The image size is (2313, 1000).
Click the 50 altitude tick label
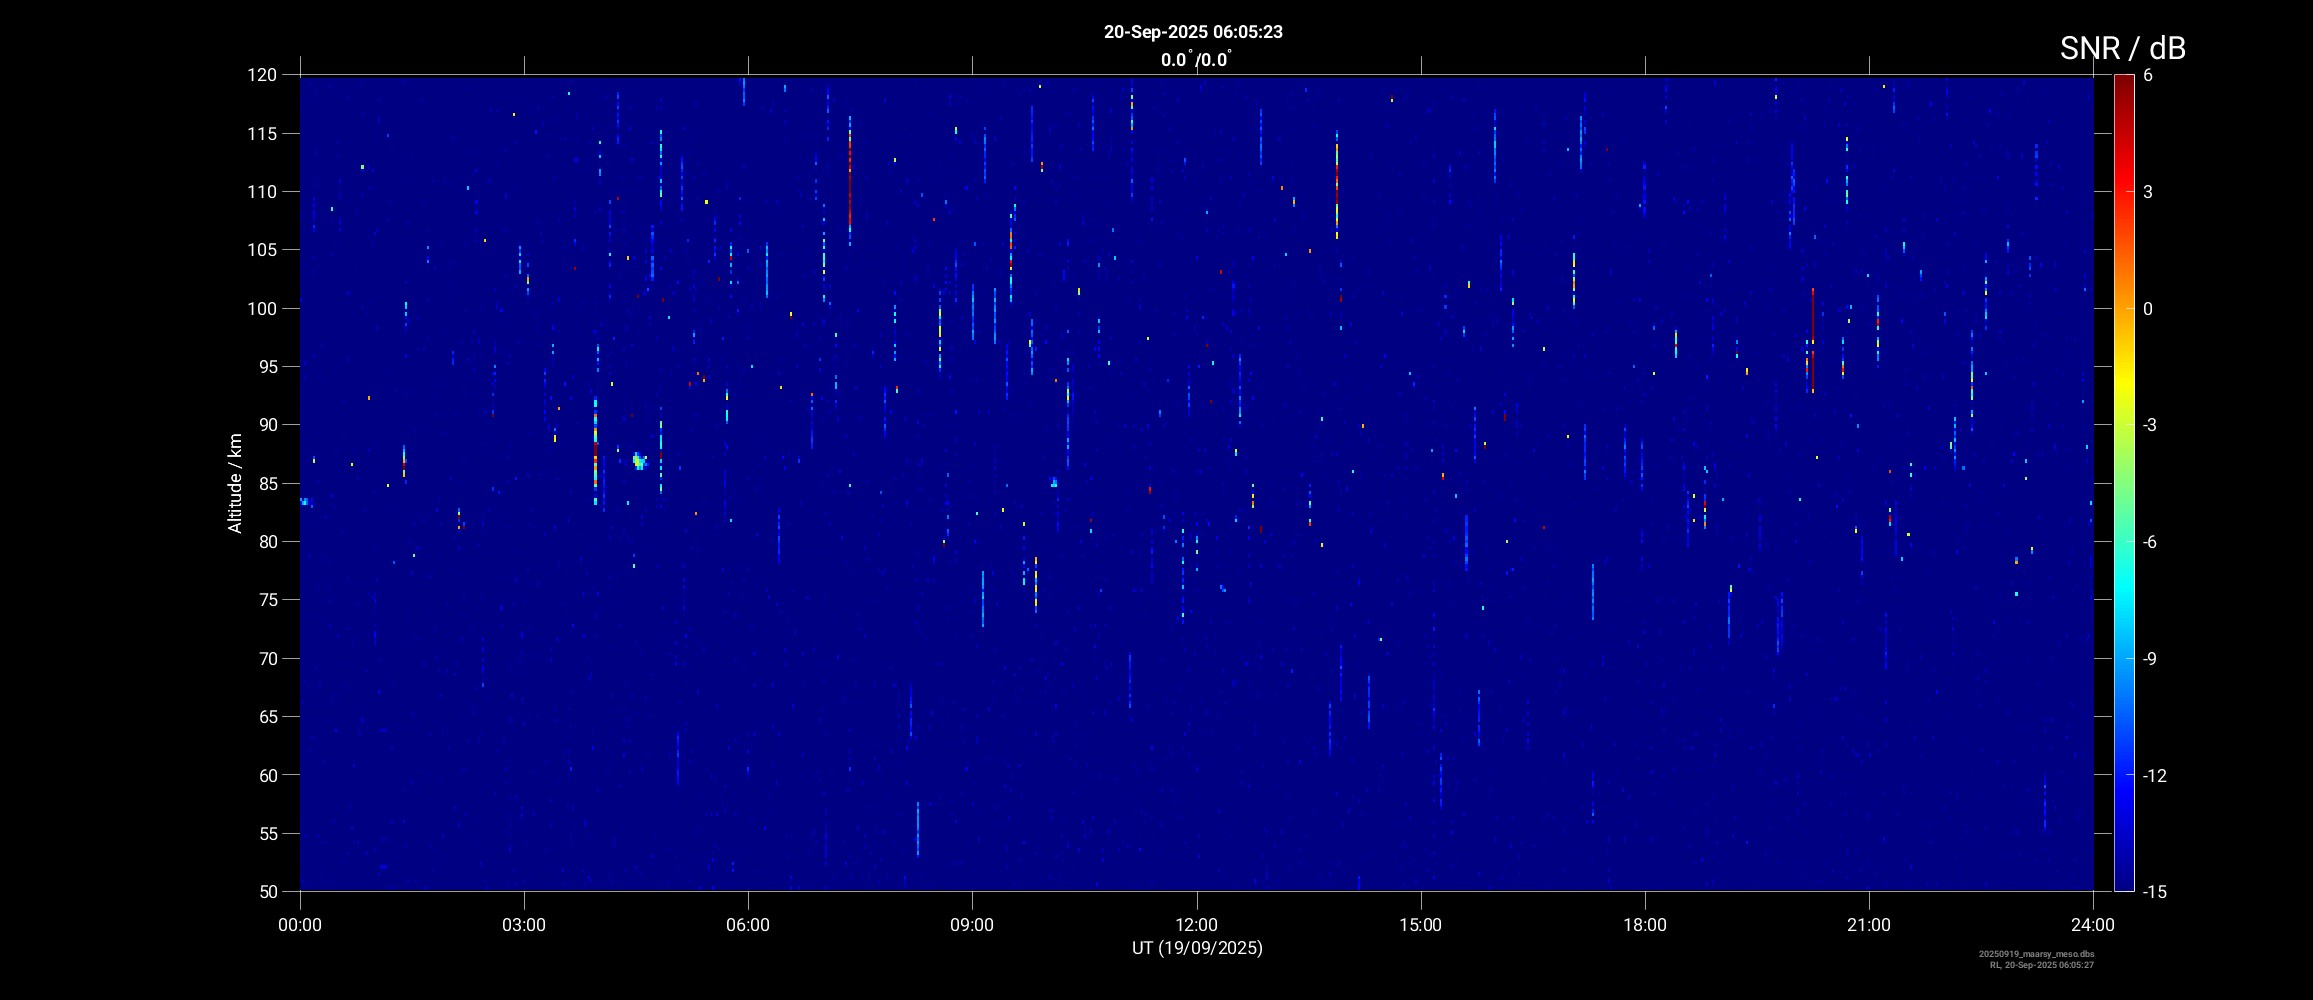tap(266, 891)
